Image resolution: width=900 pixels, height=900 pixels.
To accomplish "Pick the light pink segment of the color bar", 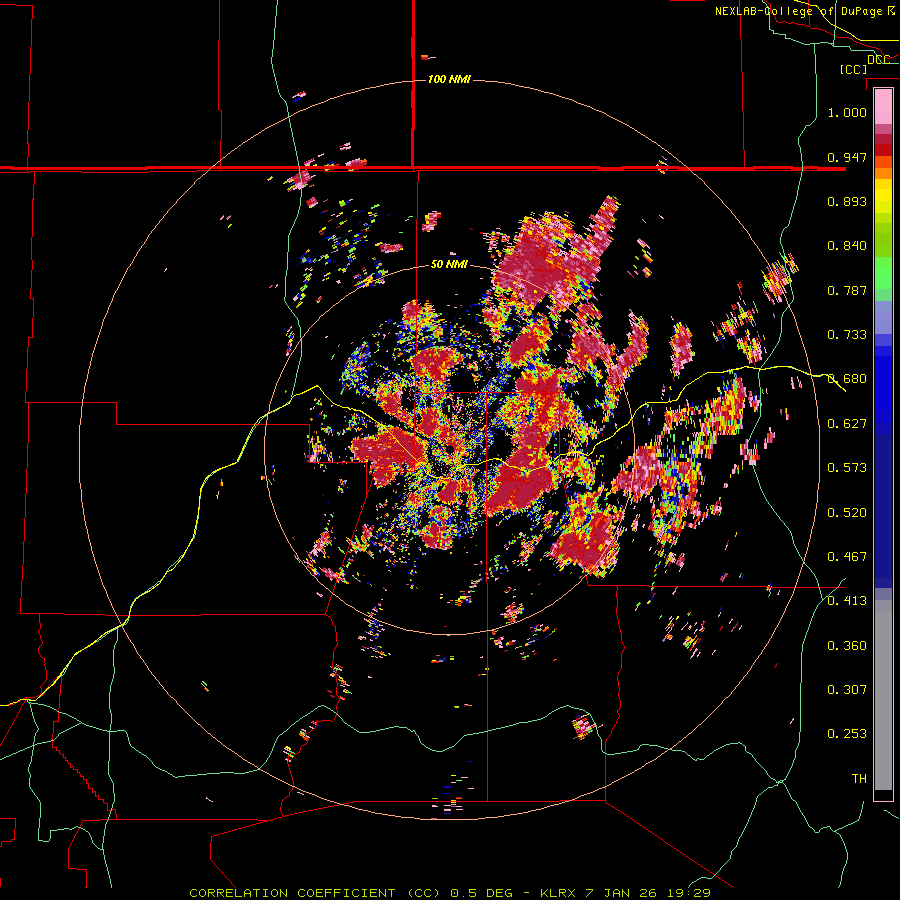I will (x=883, y=106).
